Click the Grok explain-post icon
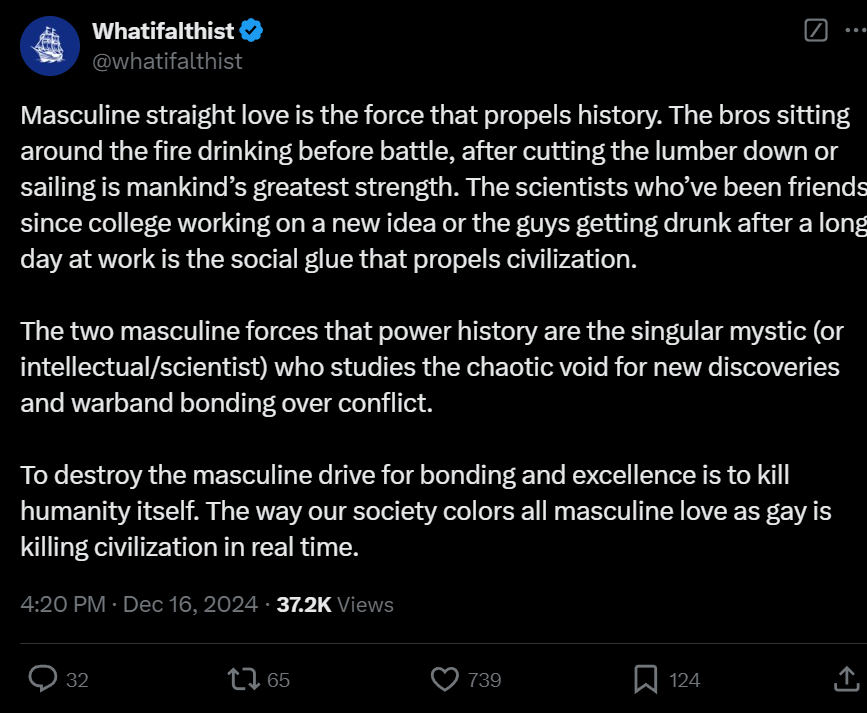The height and width of the screenshot is (713, 867). [816, 30]
